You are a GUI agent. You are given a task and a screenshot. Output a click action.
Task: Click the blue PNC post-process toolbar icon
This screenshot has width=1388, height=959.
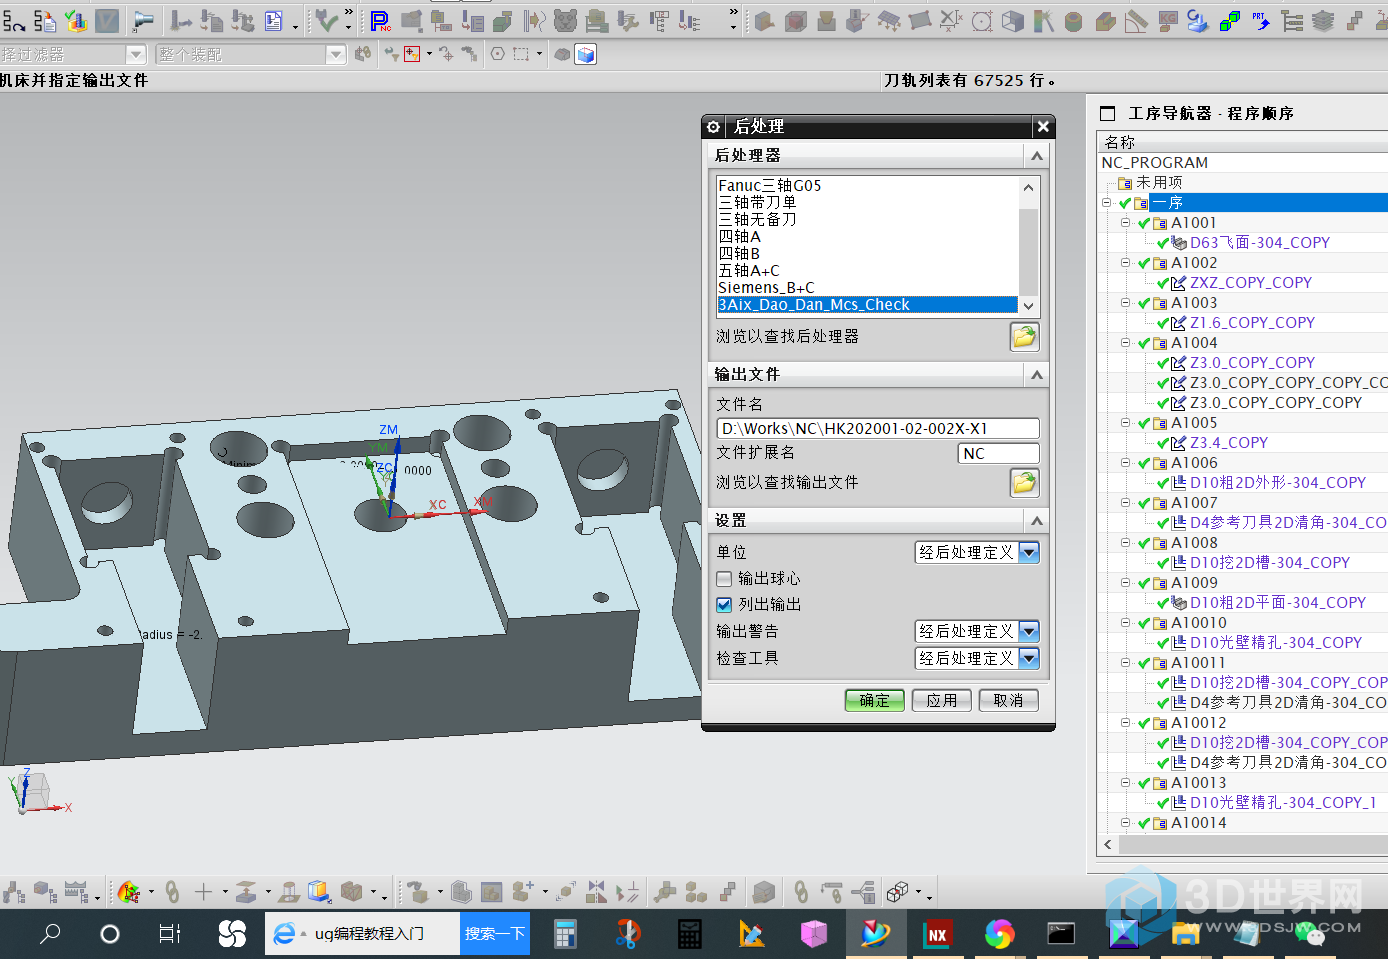click(380, 20)
